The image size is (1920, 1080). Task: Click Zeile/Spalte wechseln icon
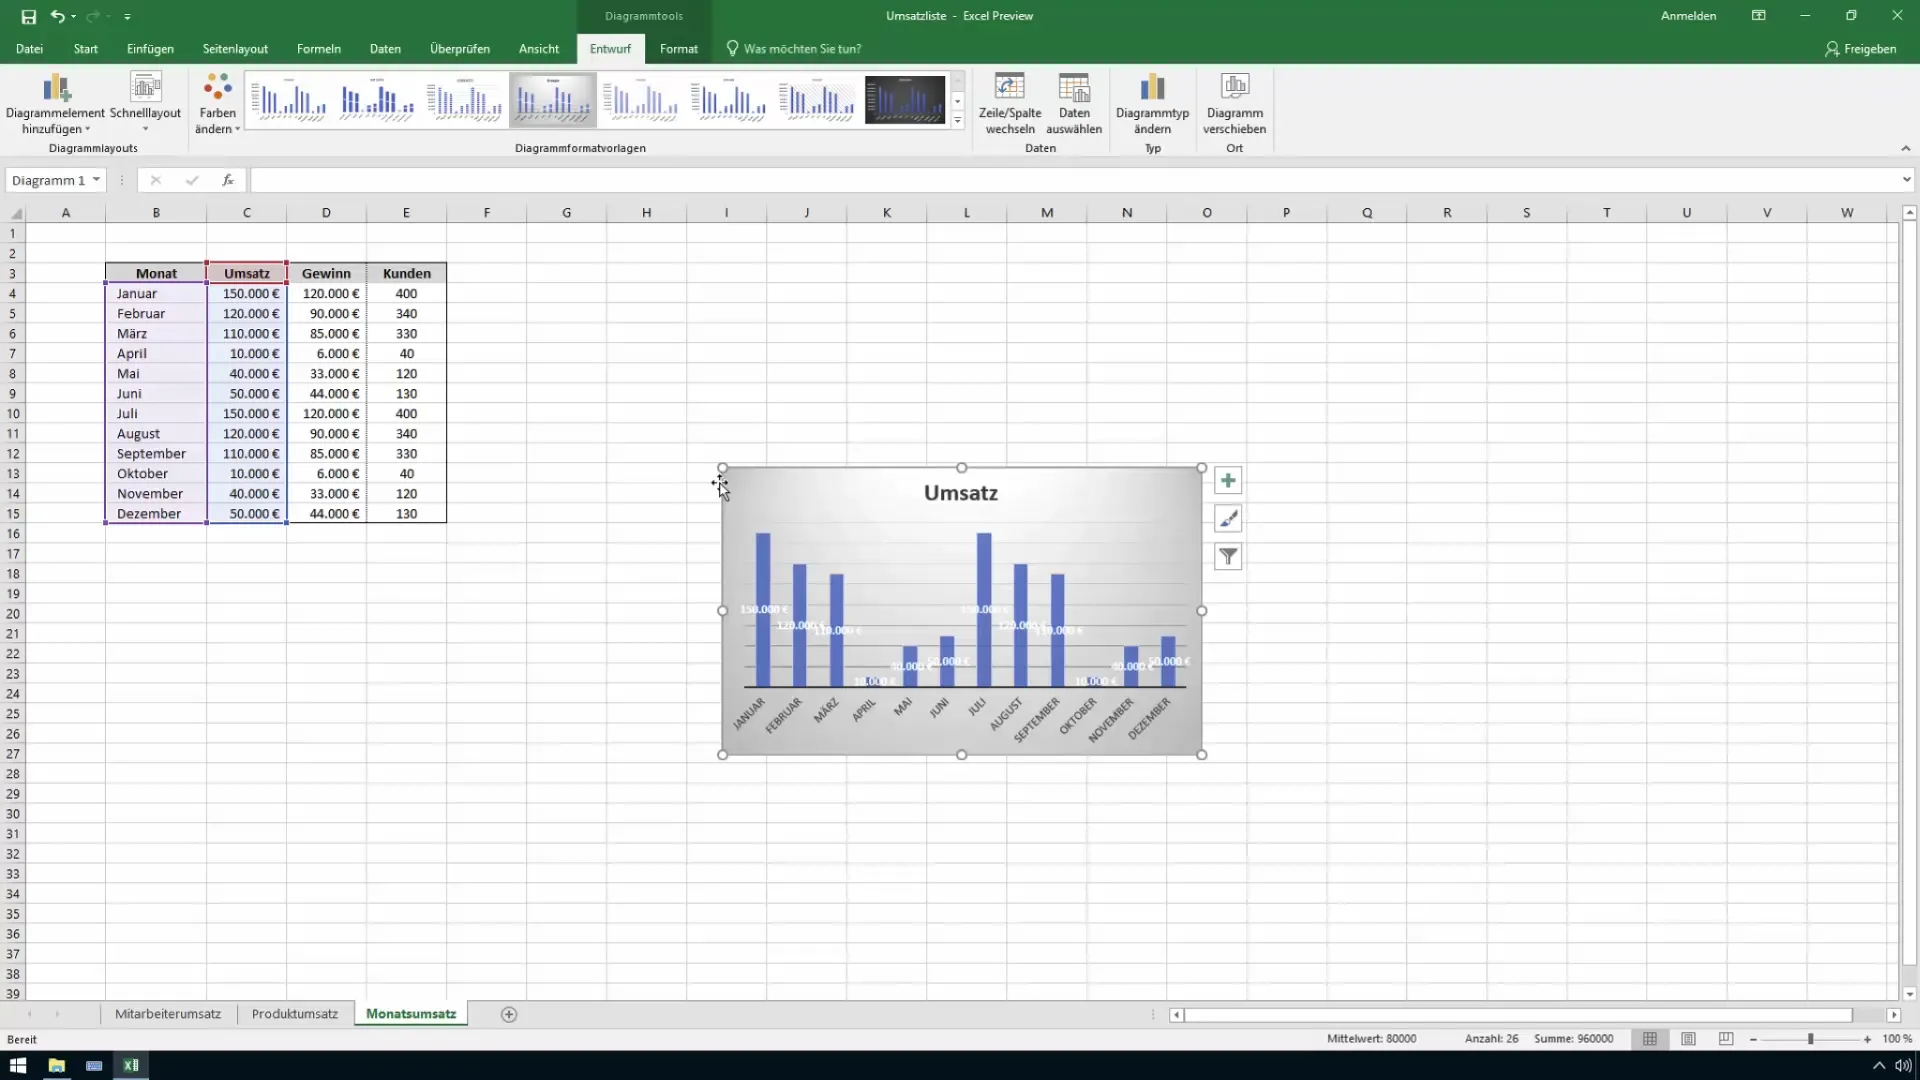1010,104
